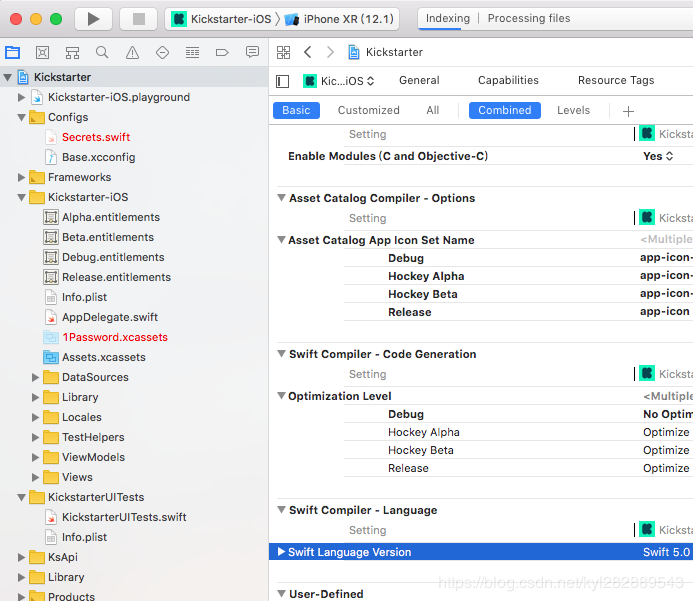Show related items grid menu
This screenshot has width=693, height=601.
(x=283, y=52)
